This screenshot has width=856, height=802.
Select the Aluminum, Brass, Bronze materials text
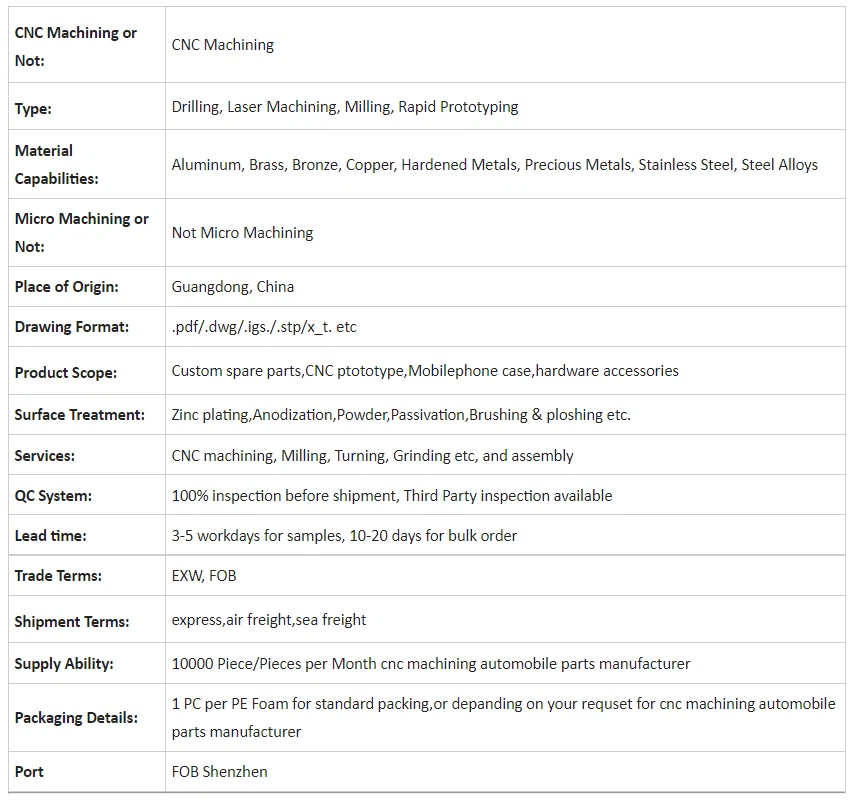[494, 164]
